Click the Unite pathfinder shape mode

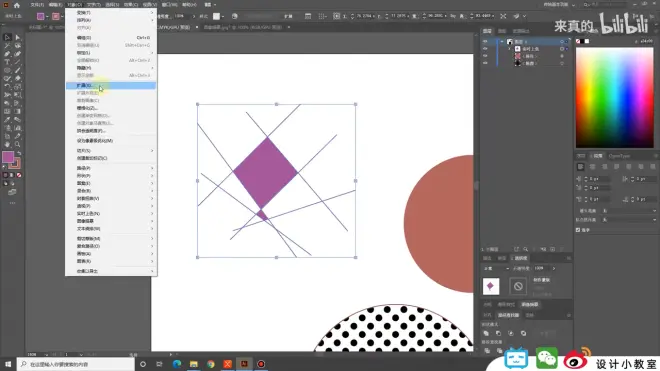click(486, 333)
